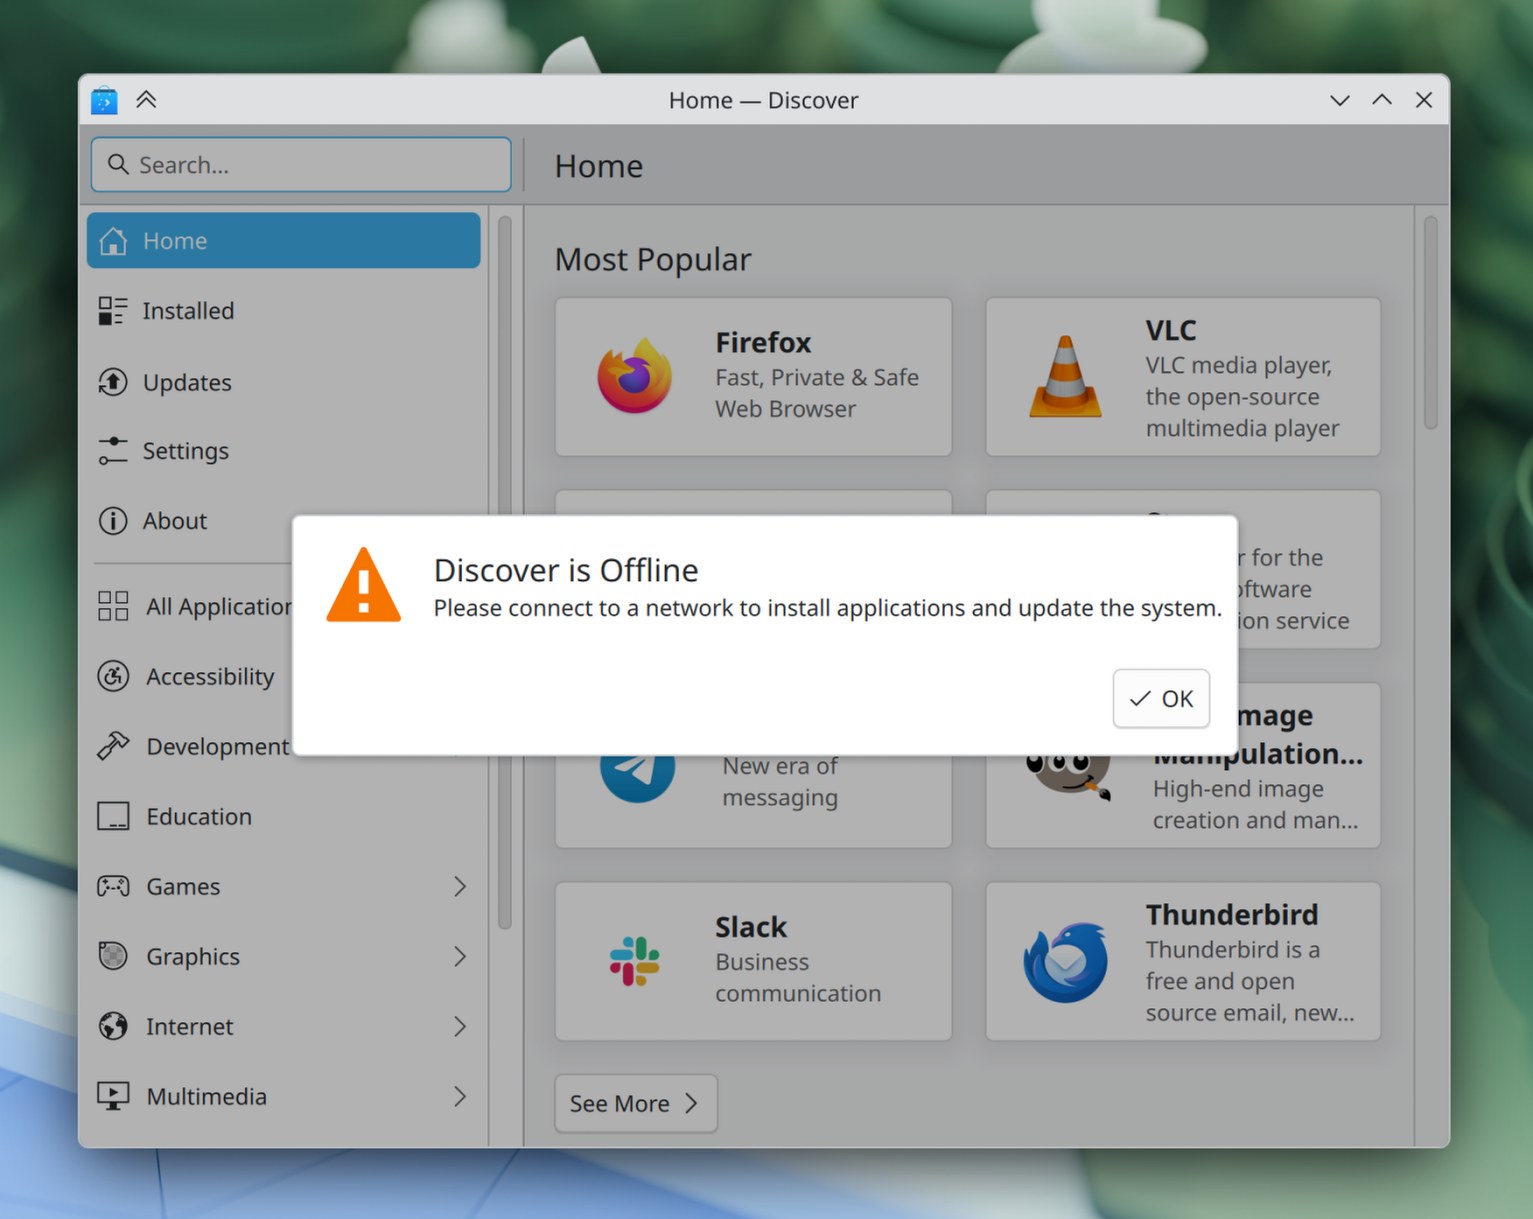The image size is (1533, 1219).
Task: Select the Education category label
Action: pos(199,817)
